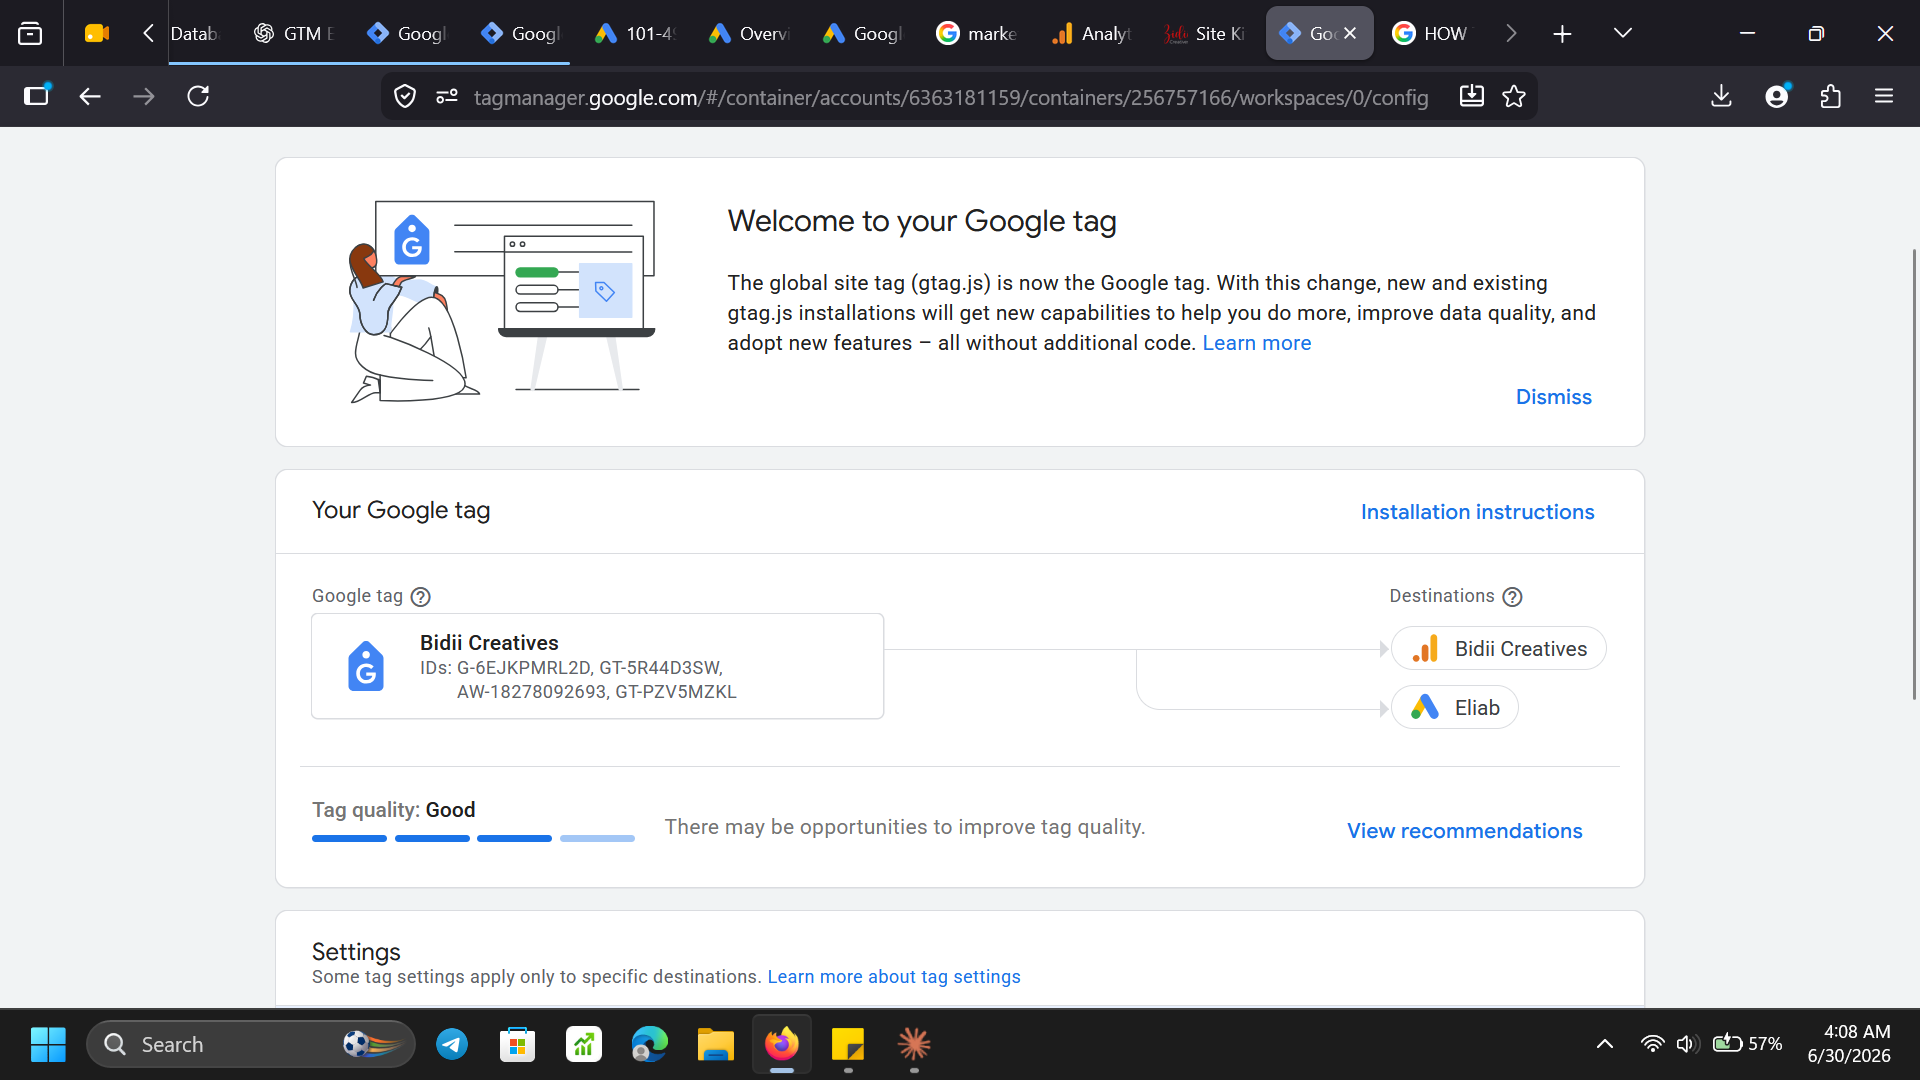This screenshot has width=1920, height=1080.
Task: Click the Welcome illustration image
Action: click(502, 301)
